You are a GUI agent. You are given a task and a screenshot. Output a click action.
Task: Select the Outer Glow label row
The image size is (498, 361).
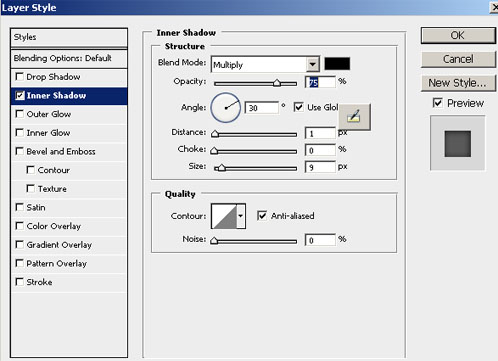69,114
